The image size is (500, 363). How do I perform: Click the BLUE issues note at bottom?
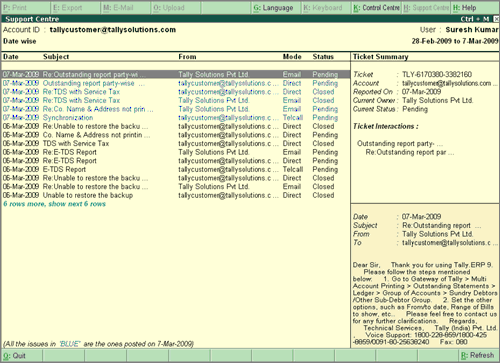[x=98, y=344]
